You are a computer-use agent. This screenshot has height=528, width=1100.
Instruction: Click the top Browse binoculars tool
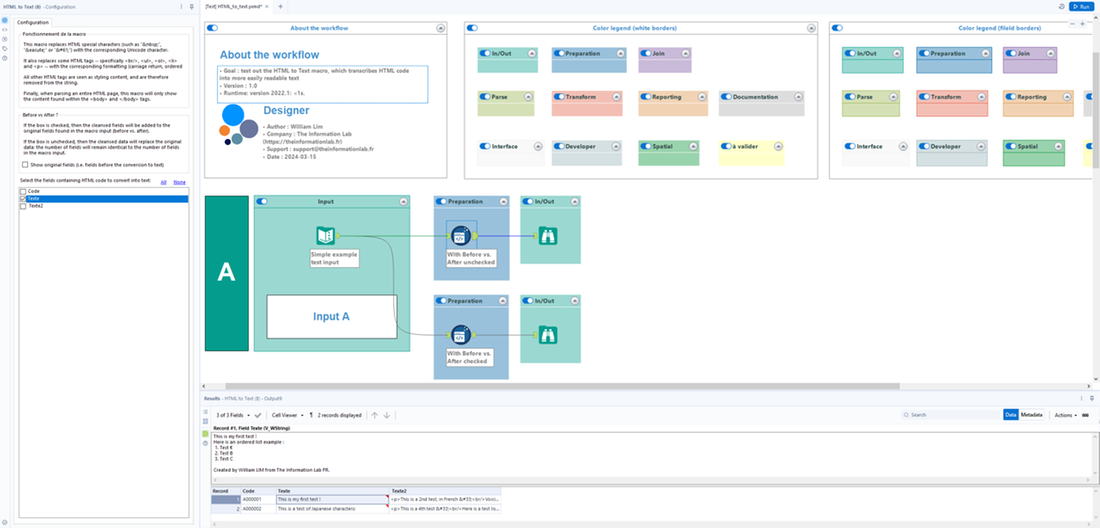click(548, 237)
